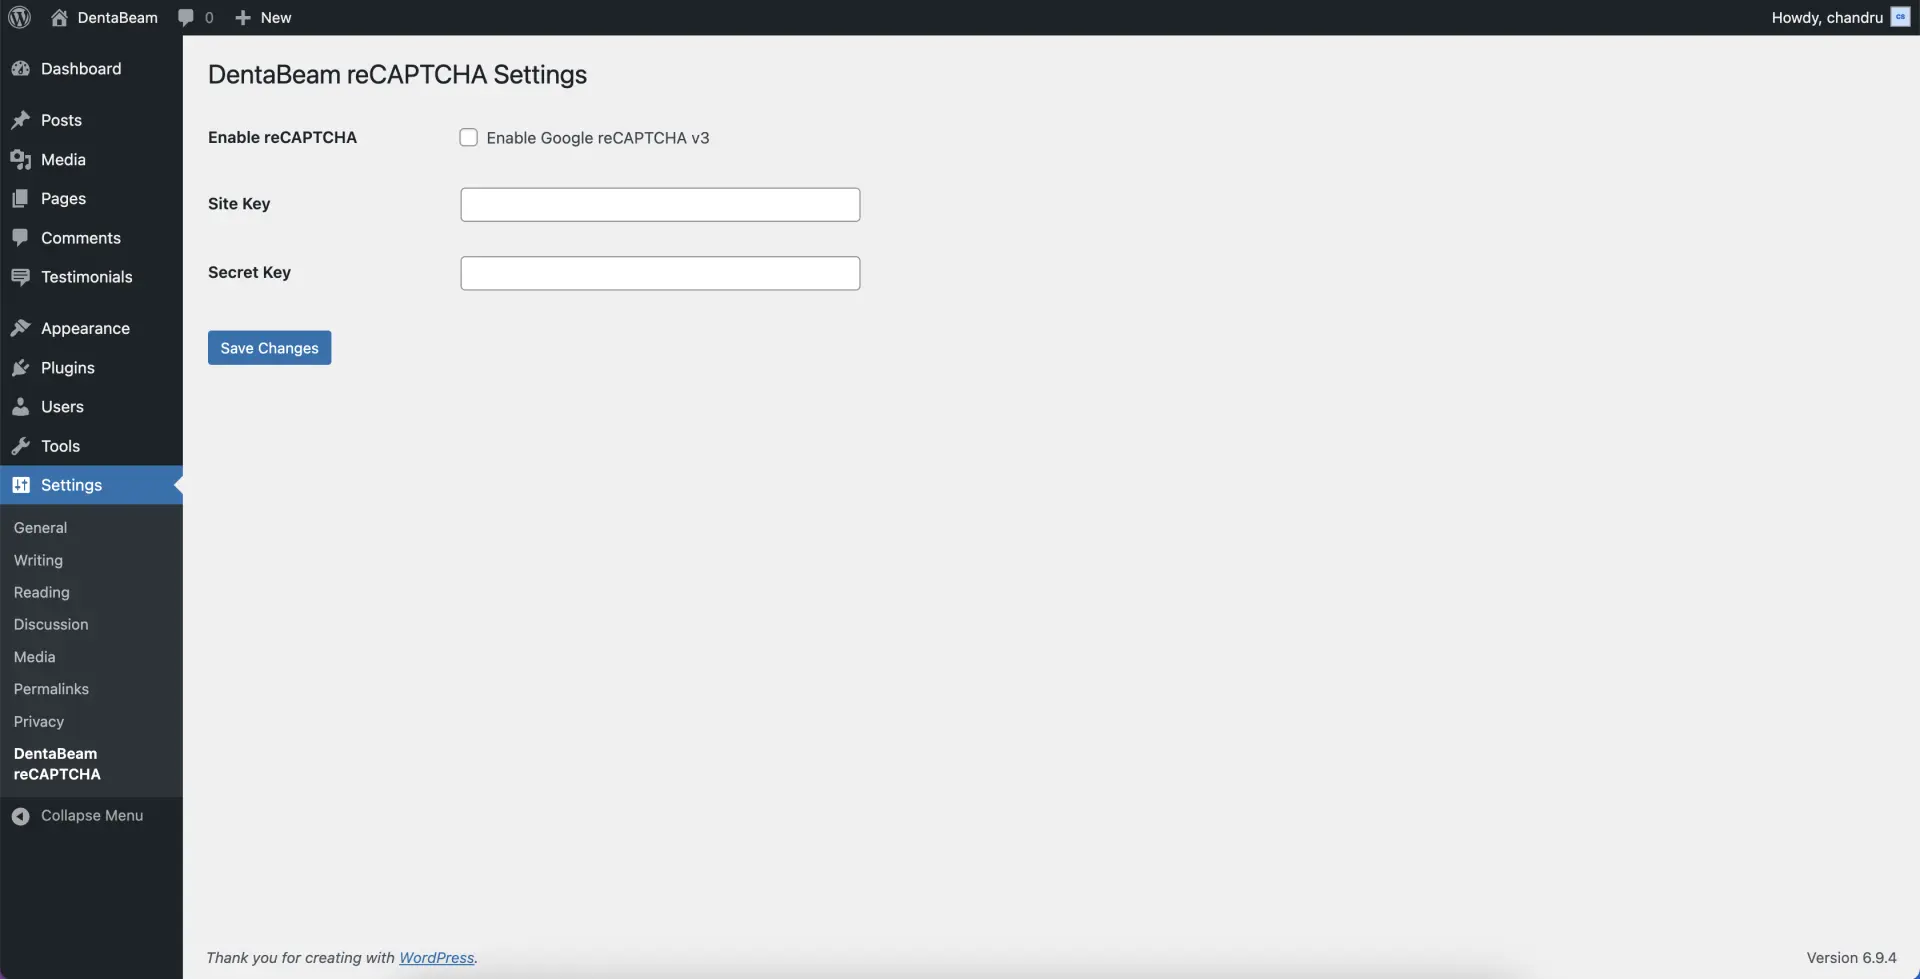Click the Settings sliders icon
Screen dimensions: 1920x979
point(20,485)
